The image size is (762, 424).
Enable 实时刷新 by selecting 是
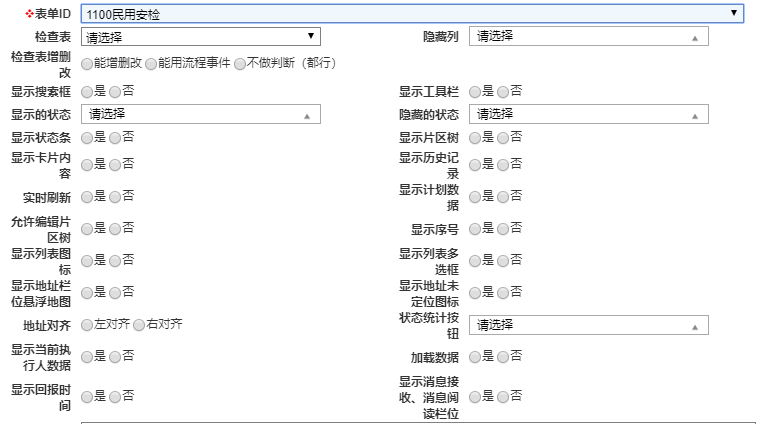87,197
